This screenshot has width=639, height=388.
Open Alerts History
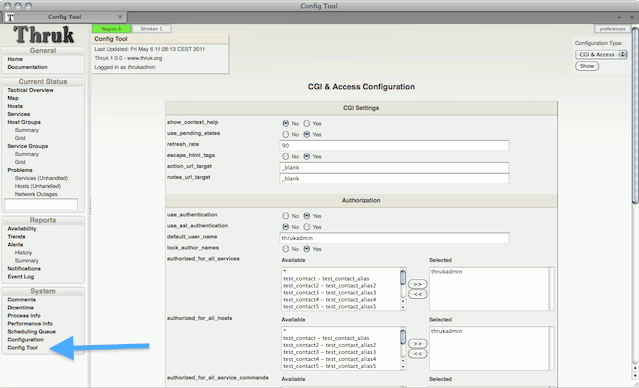pos(23,253)
